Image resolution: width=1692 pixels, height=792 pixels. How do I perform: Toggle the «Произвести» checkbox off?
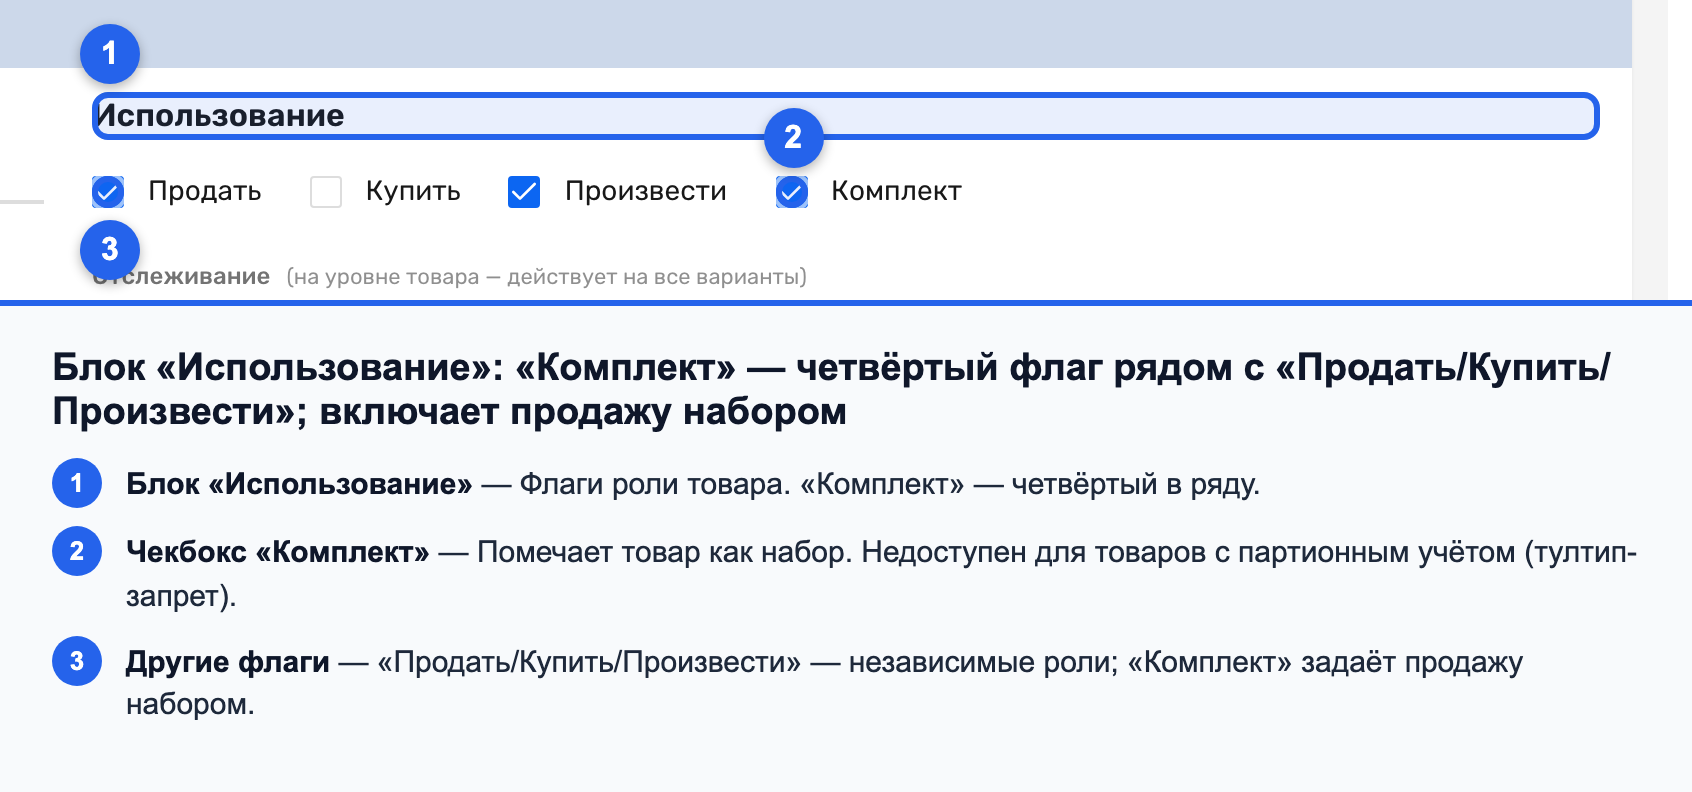(524, 192)
